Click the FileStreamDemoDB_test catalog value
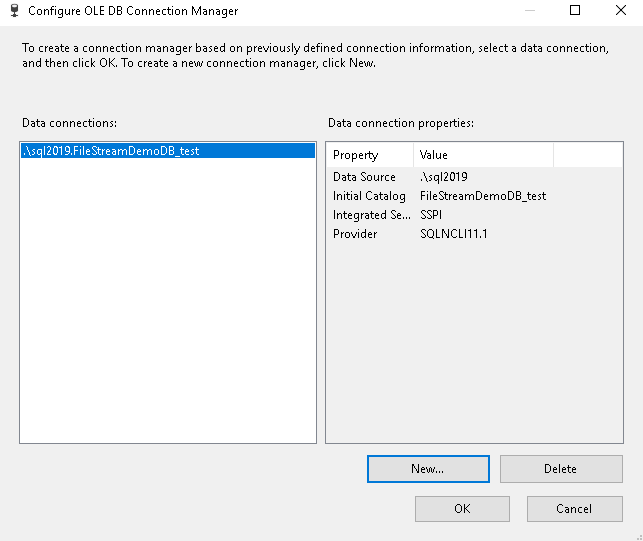Viewport: 643px width, 541px height. [482, 196]
